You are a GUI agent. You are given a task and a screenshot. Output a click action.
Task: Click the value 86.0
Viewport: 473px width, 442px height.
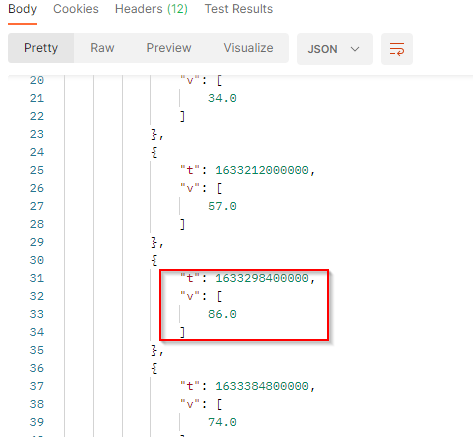click(222, 314)
